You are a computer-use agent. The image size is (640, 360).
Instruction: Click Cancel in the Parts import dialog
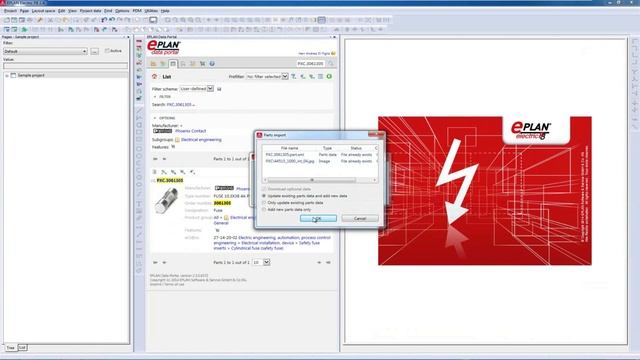coord(360,219)
